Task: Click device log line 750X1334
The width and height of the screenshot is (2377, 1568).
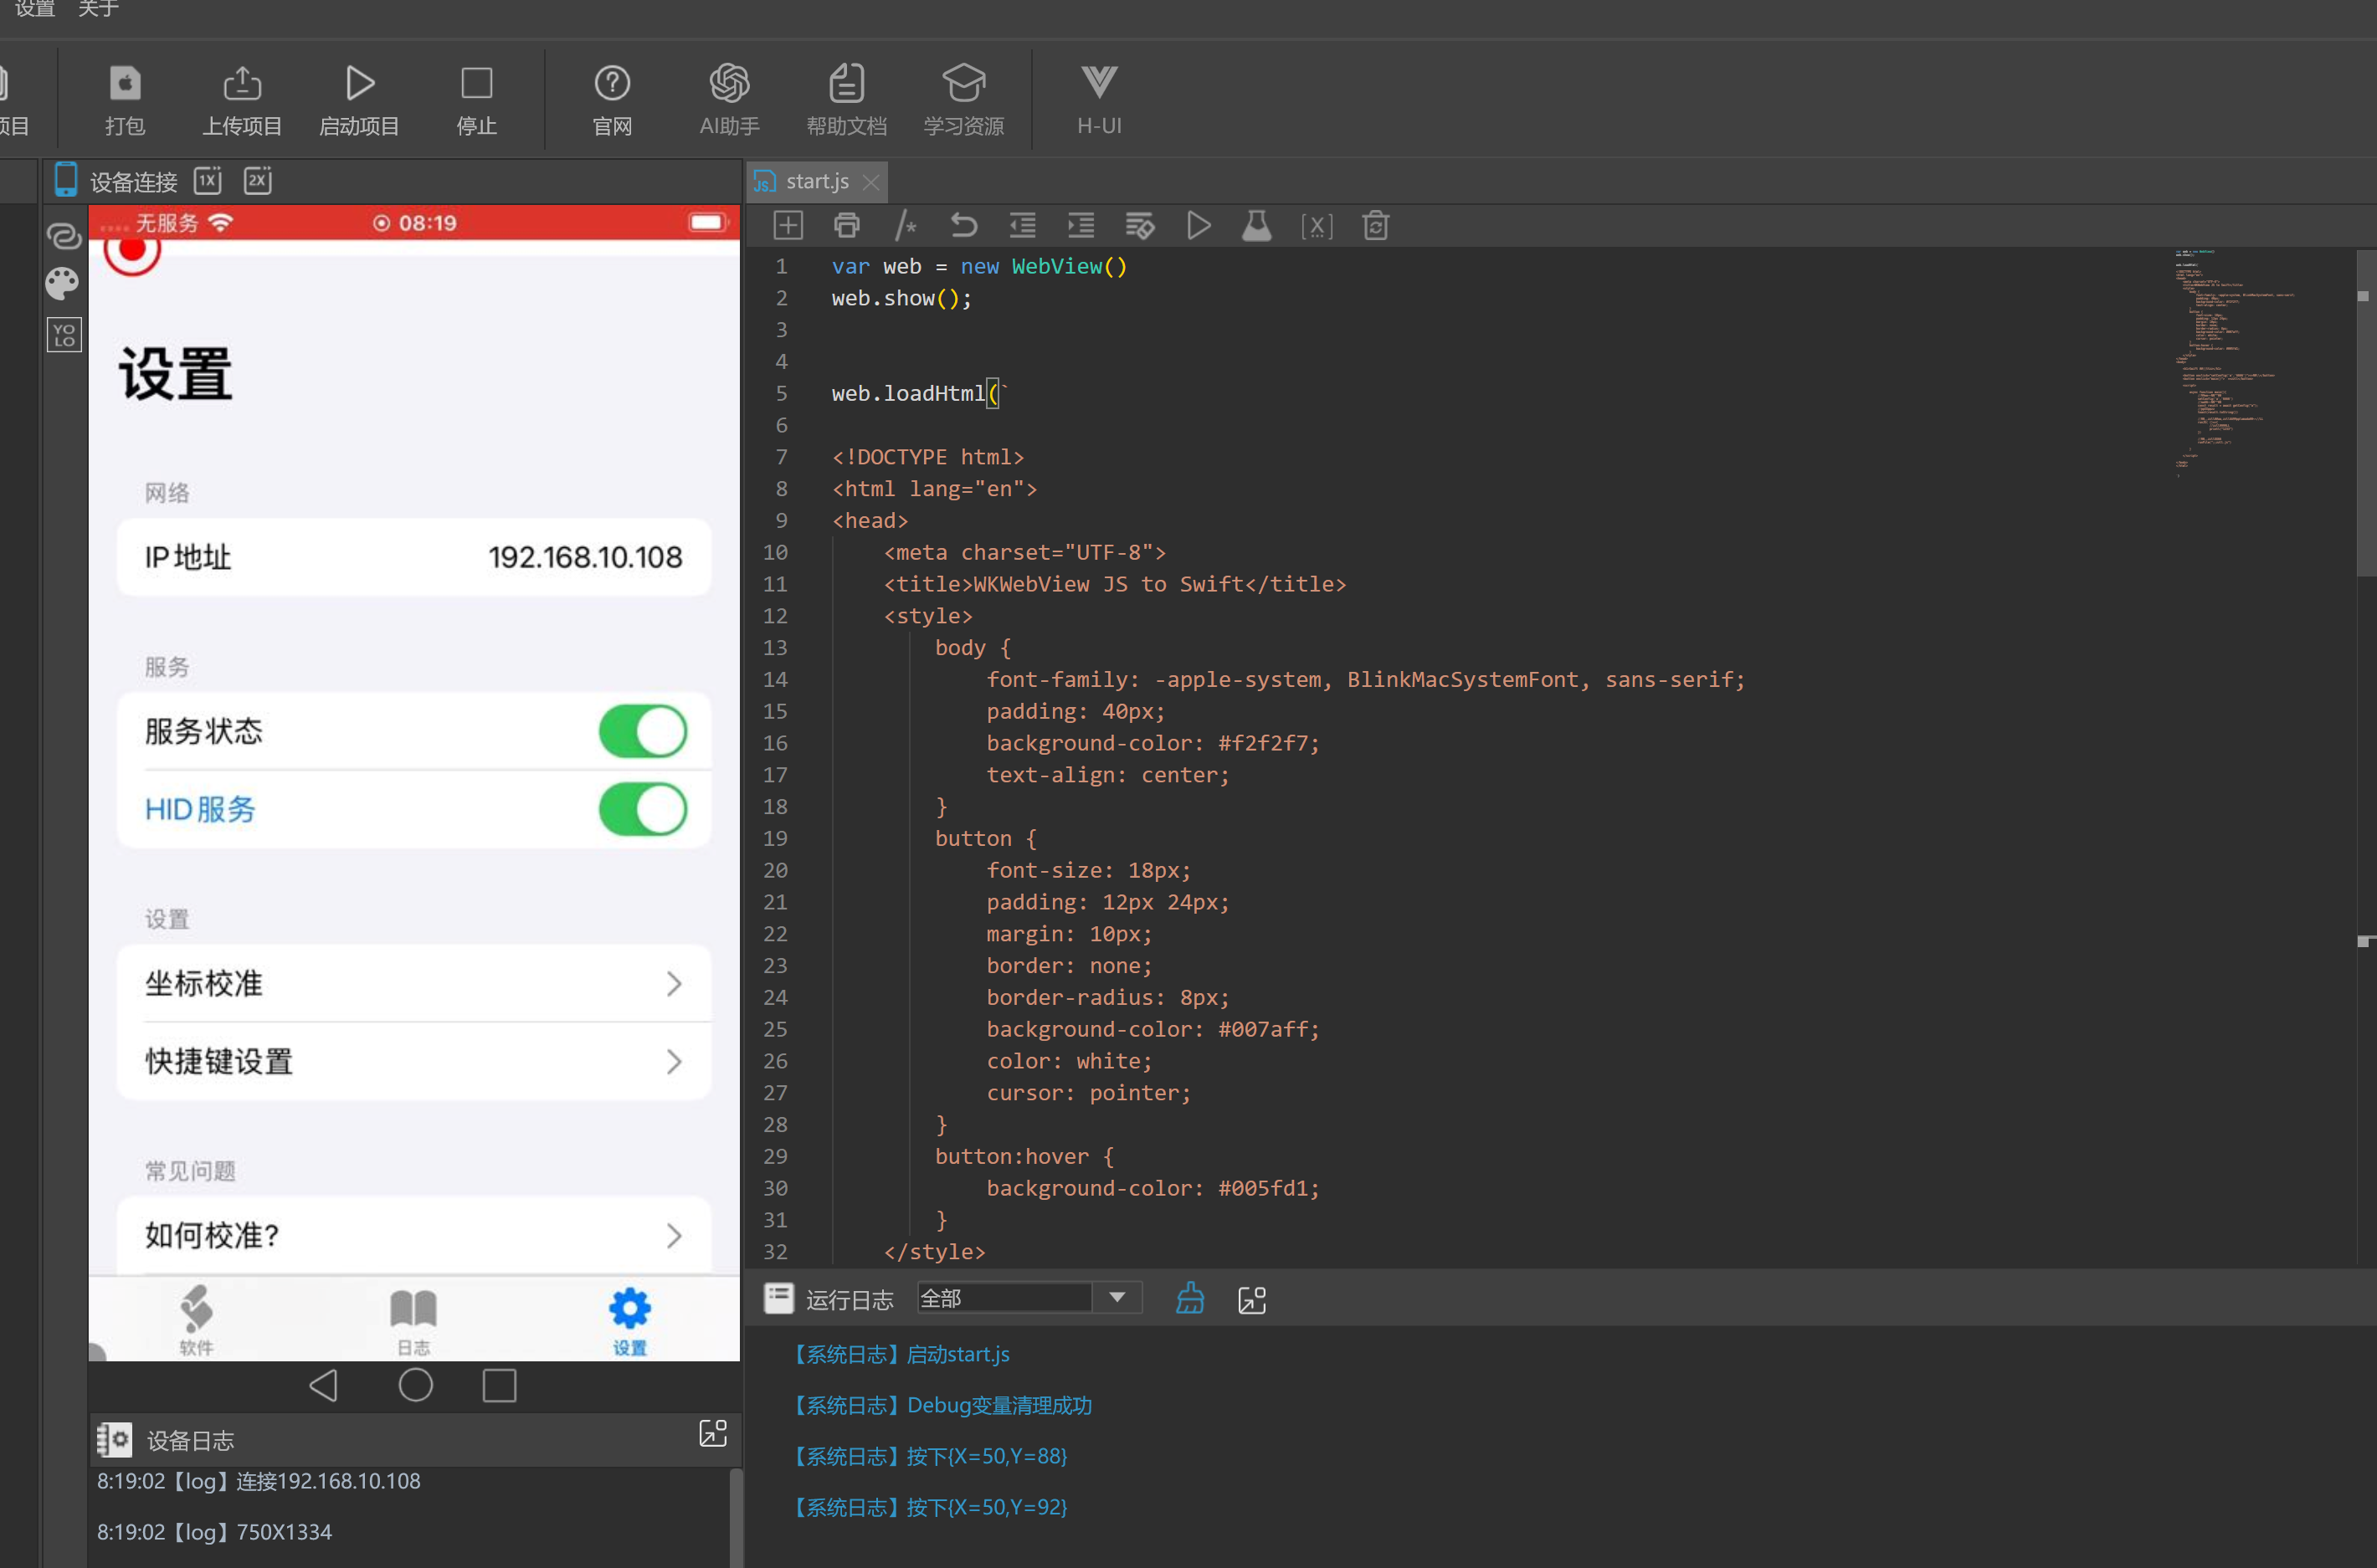Action: coord(214,1531)
